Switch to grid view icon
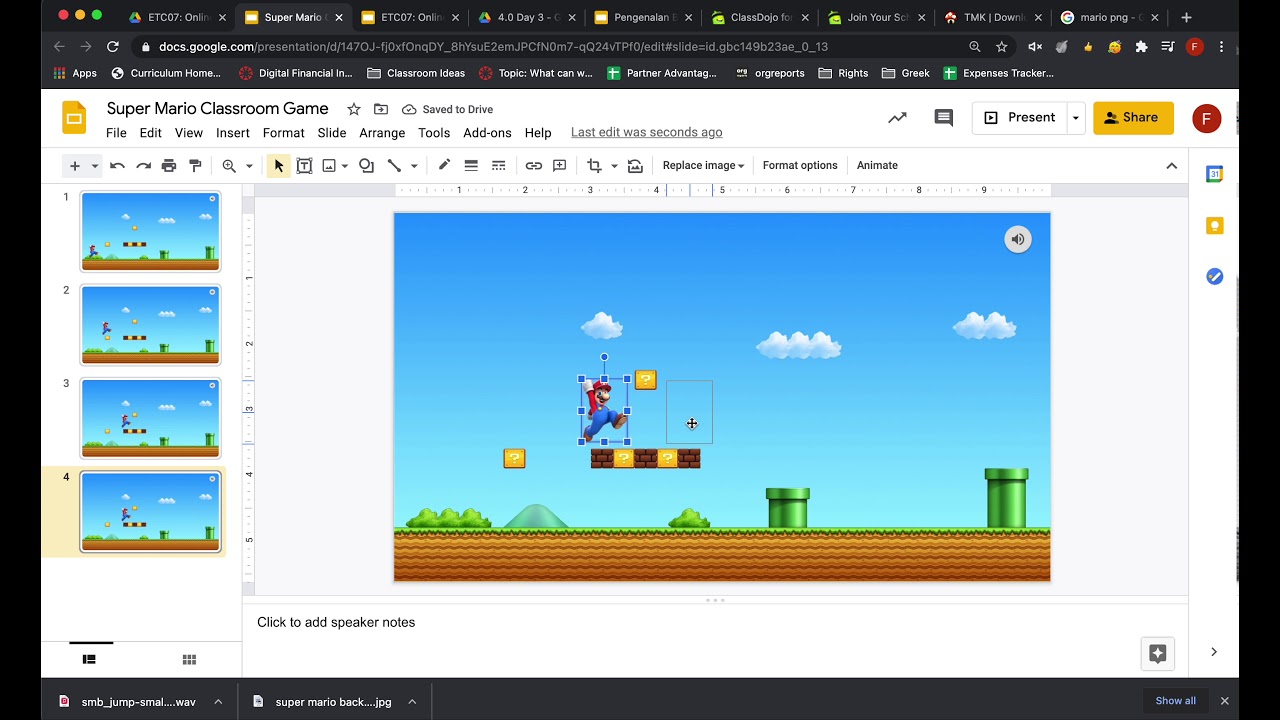Screen dimensions: 1280x720 (x=189, y=659)
